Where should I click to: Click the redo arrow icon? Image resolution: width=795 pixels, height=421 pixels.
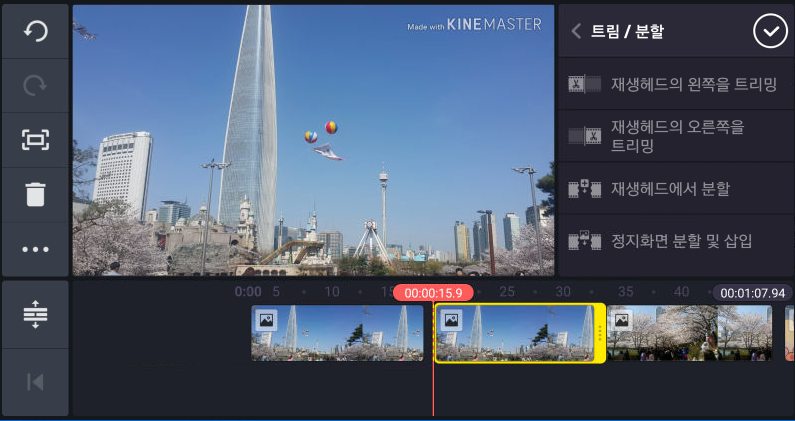[35, 86]
